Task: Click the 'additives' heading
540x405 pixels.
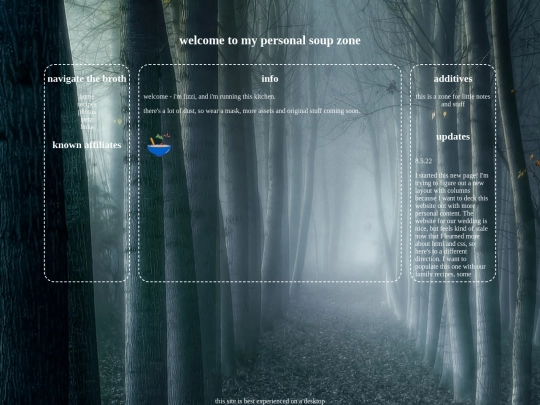Action: coord(453,79)
